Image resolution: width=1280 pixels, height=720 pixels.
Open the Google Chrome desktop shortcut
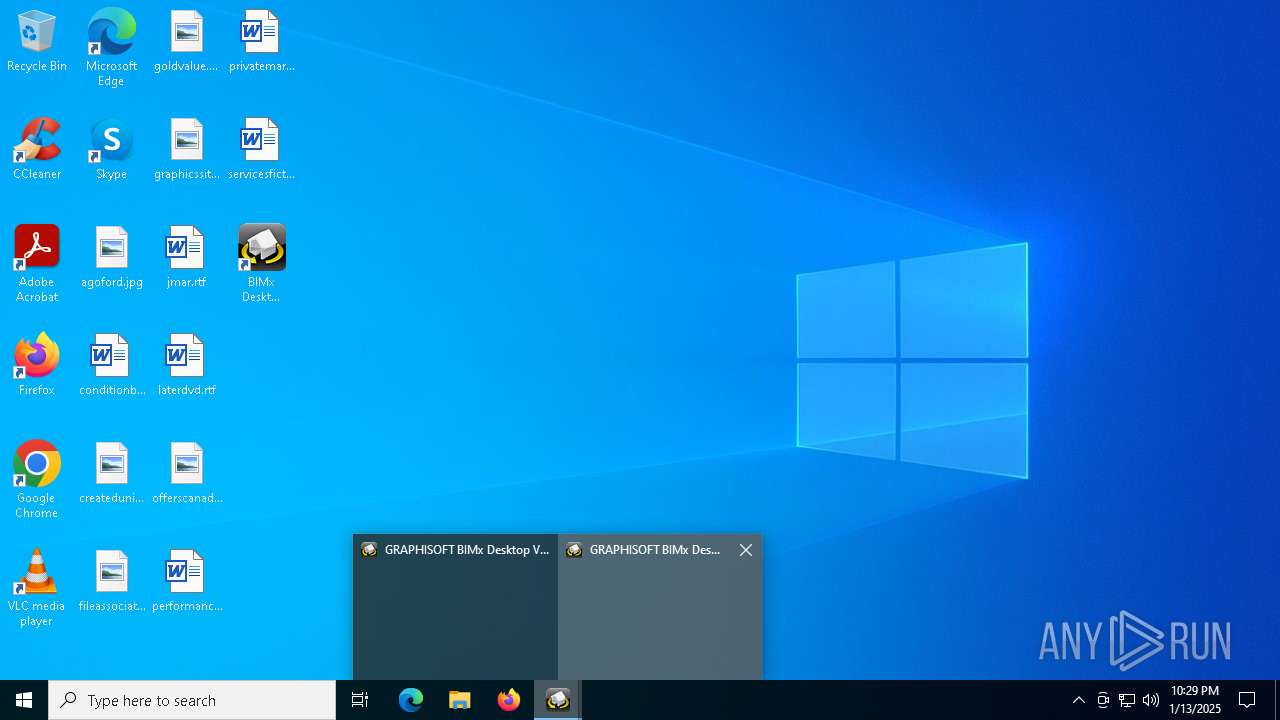coord(37,480)
